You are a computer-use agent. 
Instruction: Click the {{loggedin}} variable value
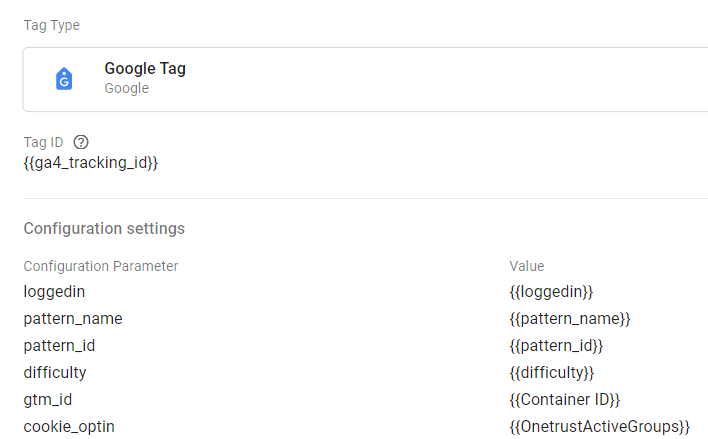[551, 291]
